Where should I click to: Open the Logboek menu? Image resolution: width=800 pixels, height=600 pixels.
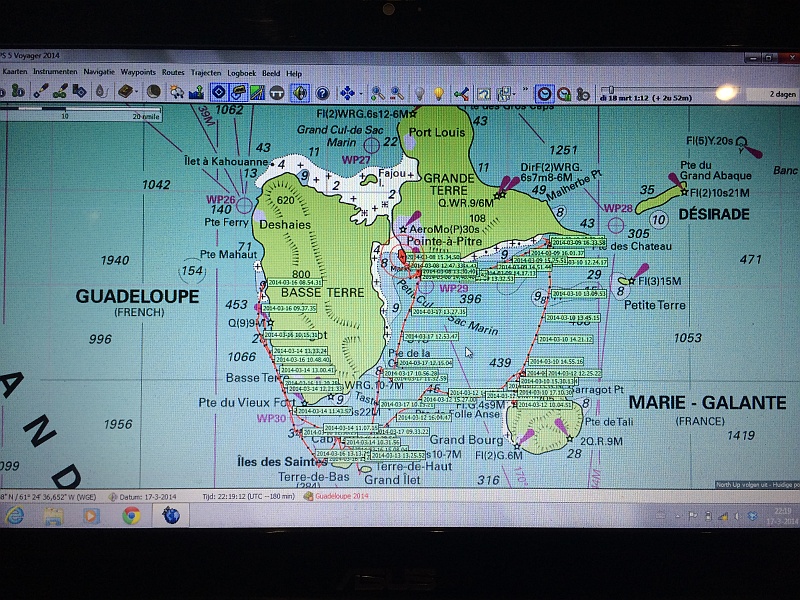[241, 73]
